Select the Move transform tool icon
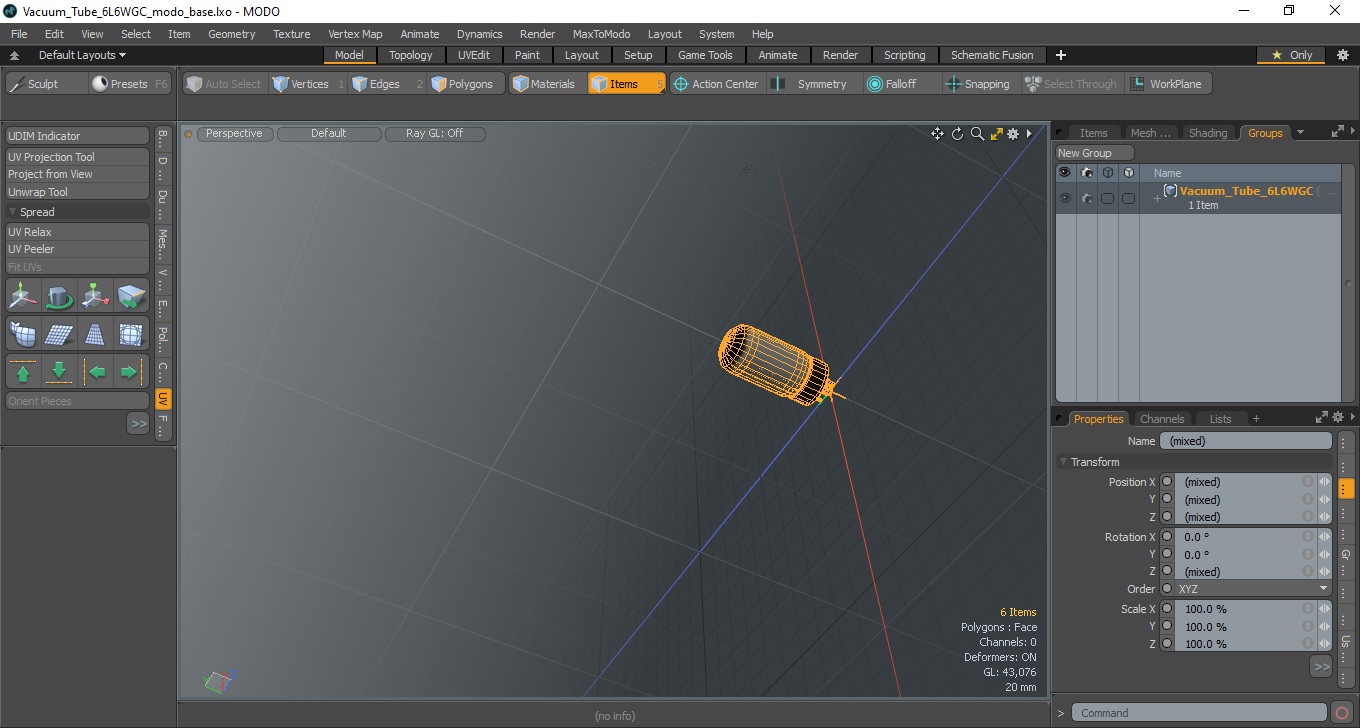The width and height of the screenshot is (1360, 728). [x=23, y=296]
